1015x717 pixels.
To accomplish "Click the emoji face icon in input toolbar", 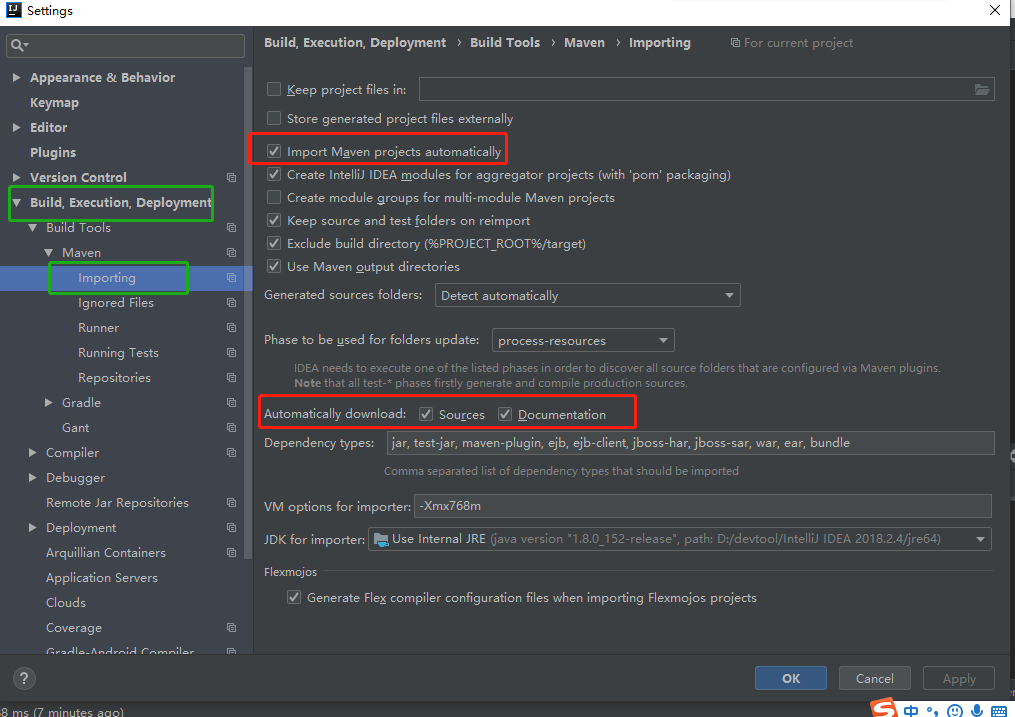I will click(954, 711).
